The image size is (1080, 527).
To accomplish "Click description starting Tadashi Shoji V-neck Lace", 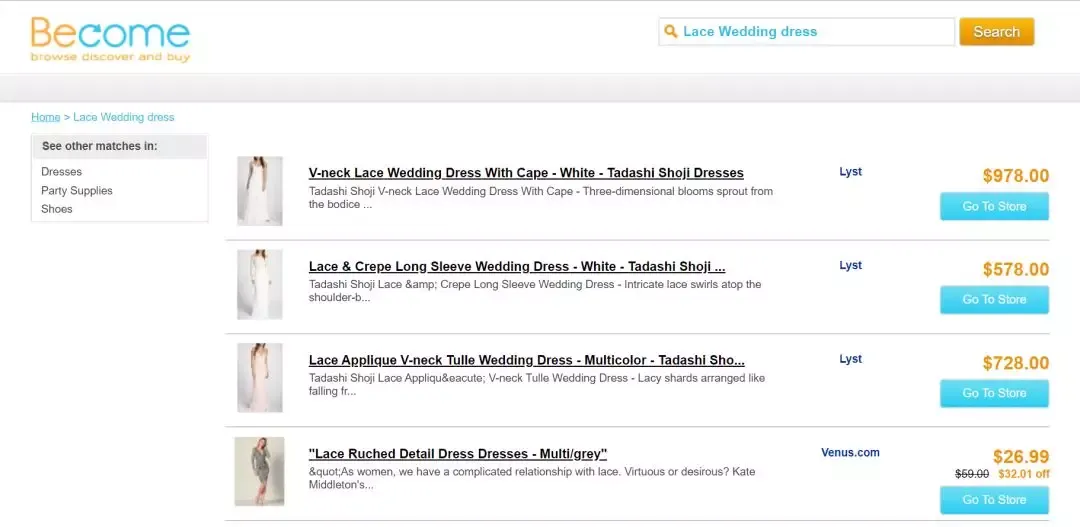I will click(x=541, y=198).
